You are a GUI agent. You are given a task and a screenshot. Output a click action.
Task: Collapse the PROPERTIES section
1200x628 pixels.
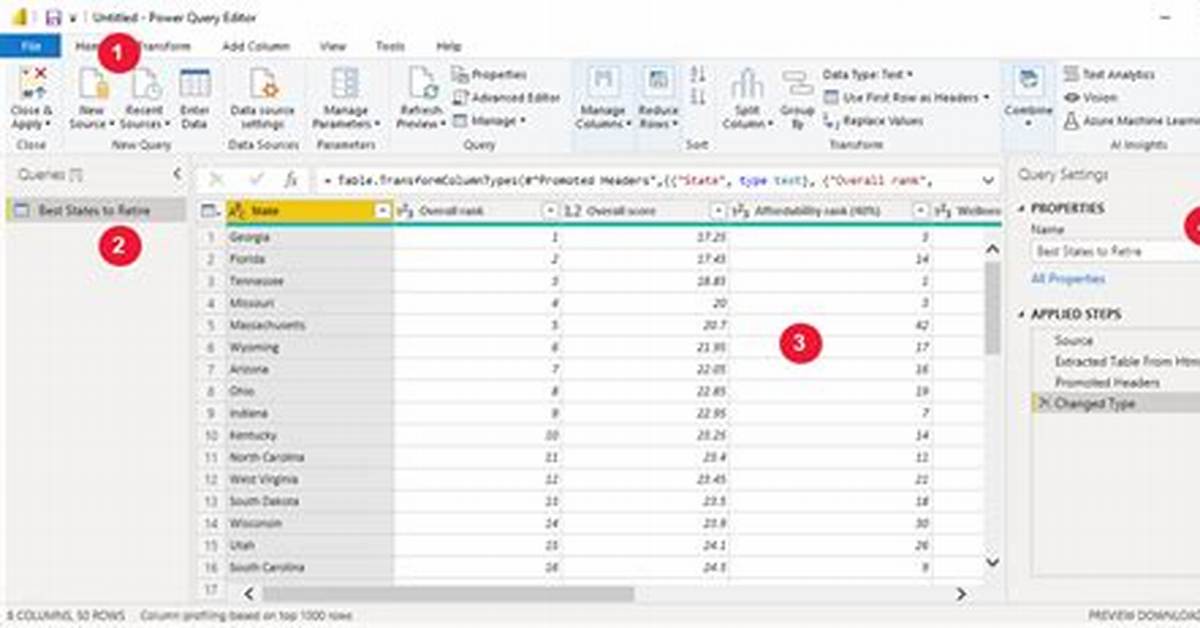1022,208
